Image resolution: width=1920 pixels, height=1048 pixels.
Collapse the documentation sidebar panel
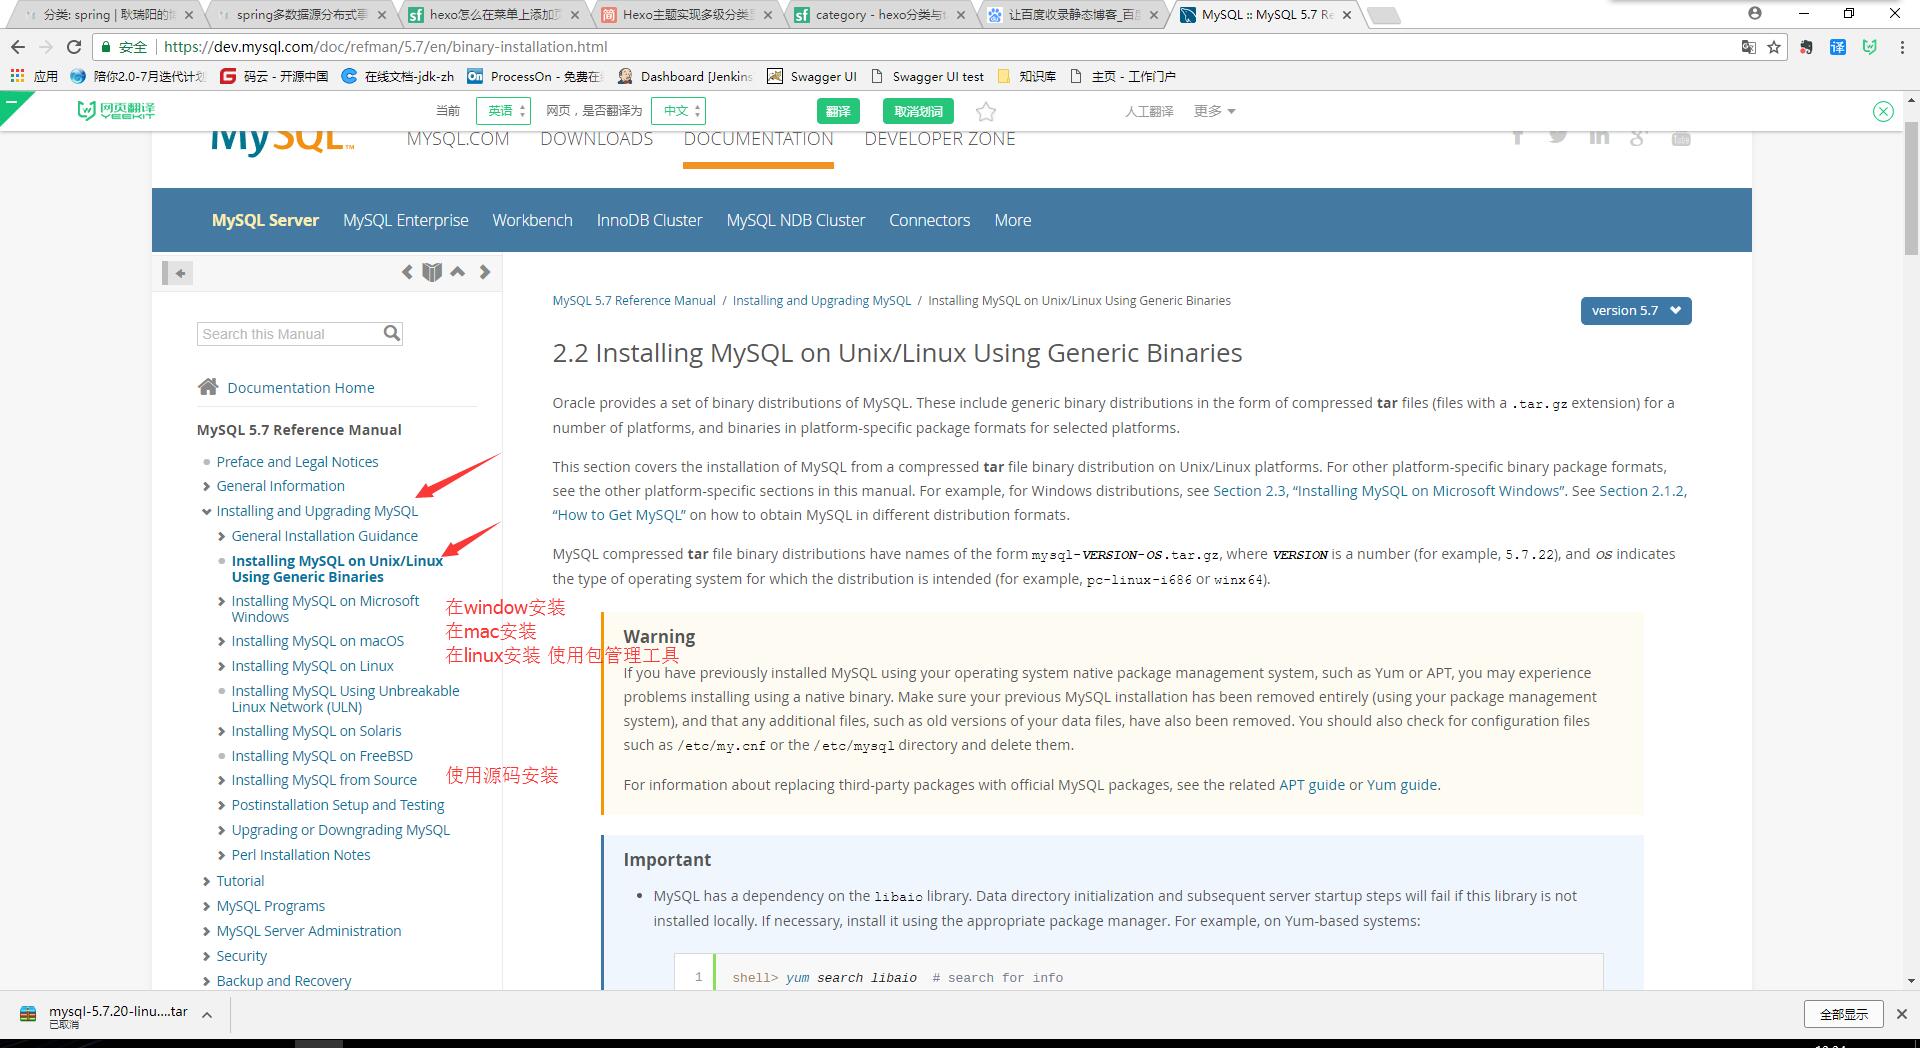[x=177, y=273]
